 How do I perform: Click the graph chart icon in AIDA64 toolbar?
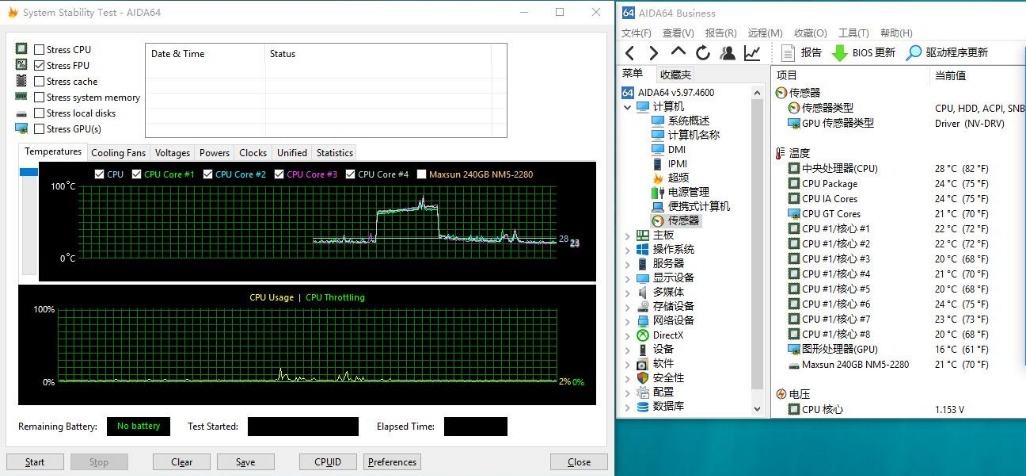752,53
